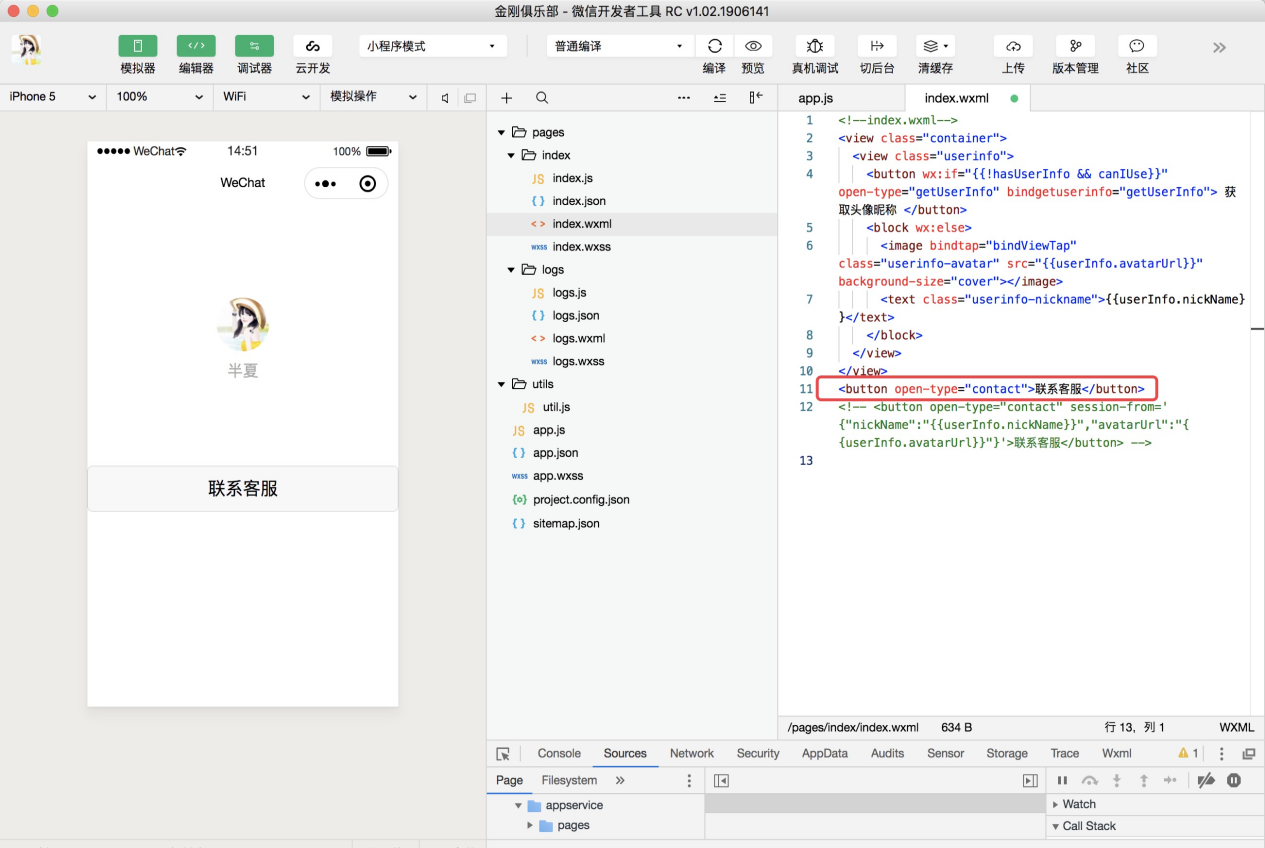Toggle the 模拟器 simulator panel
This screenshot has height=848, width=1265.
pos(138,46)
